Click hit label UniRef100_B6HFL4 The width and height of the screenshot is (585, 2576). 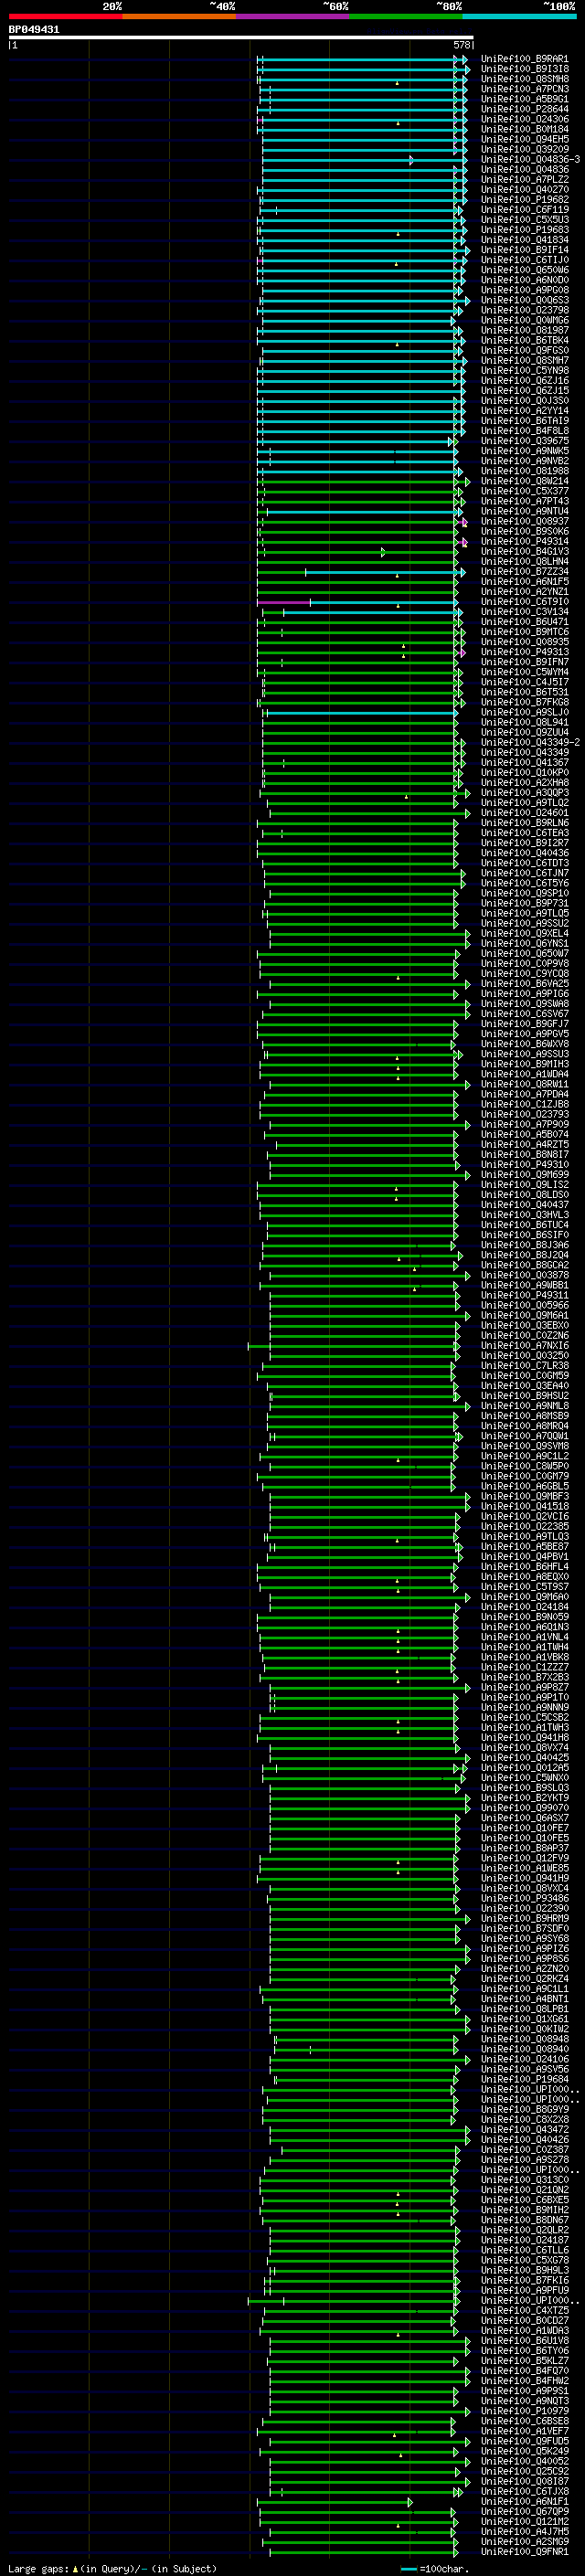tap(524, 1567)
